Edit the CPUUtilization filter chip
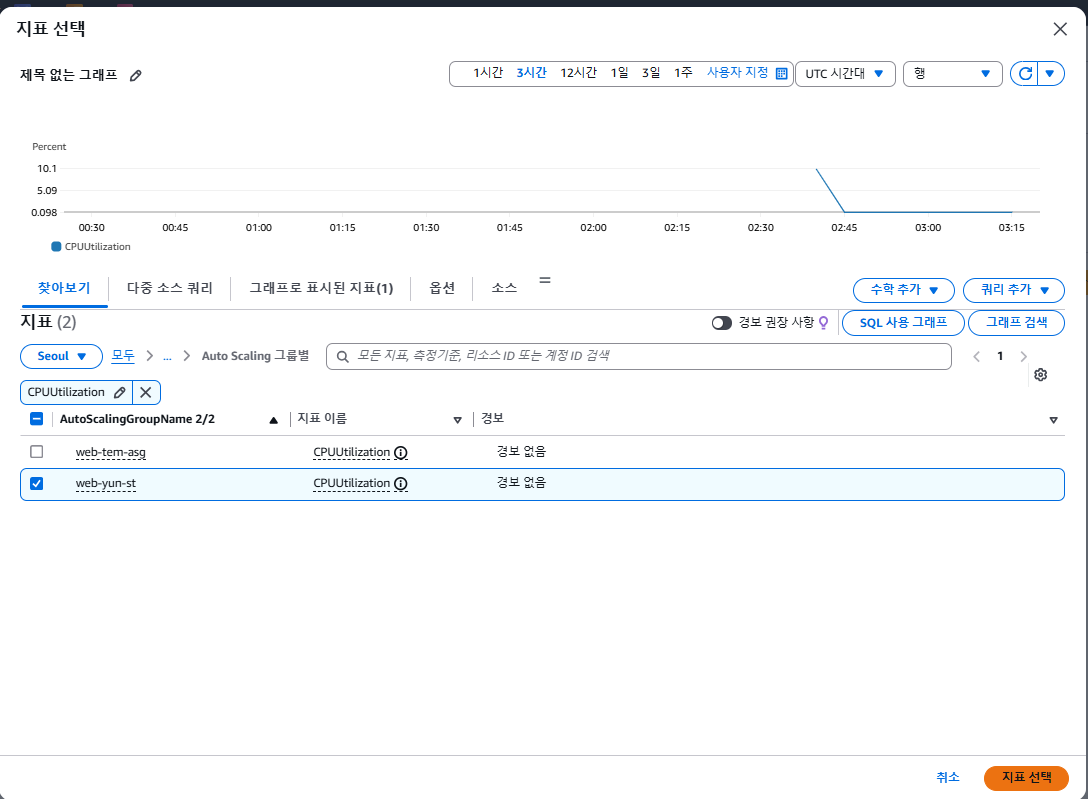The height and width of the screenshot is (799, 1088). click(x=119, y=393)
